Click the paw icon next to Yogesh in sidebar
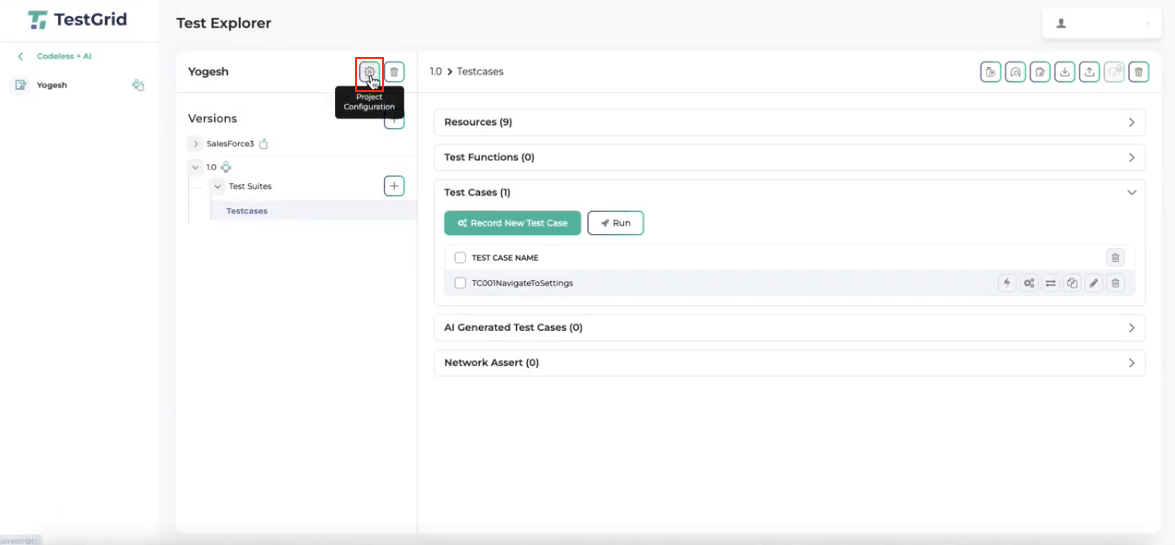1175x545 pixels. (138, 85)
